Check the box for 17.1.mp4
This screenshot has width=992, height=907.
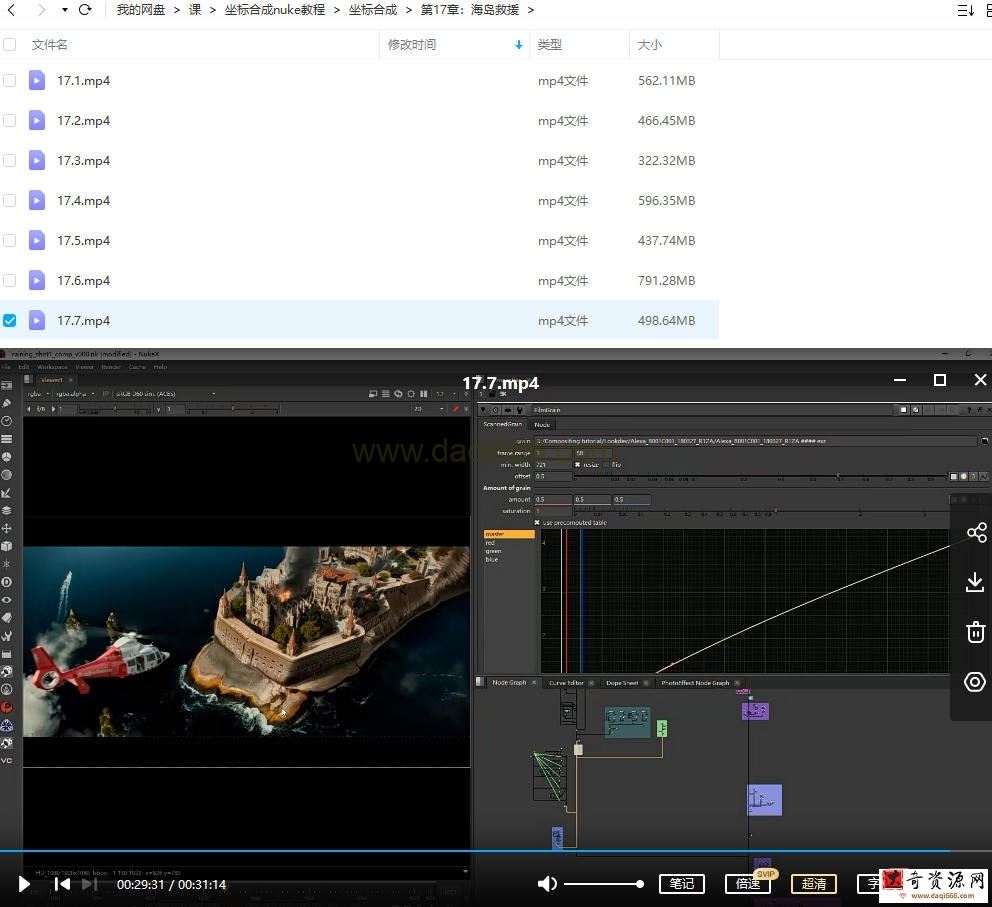9,80
